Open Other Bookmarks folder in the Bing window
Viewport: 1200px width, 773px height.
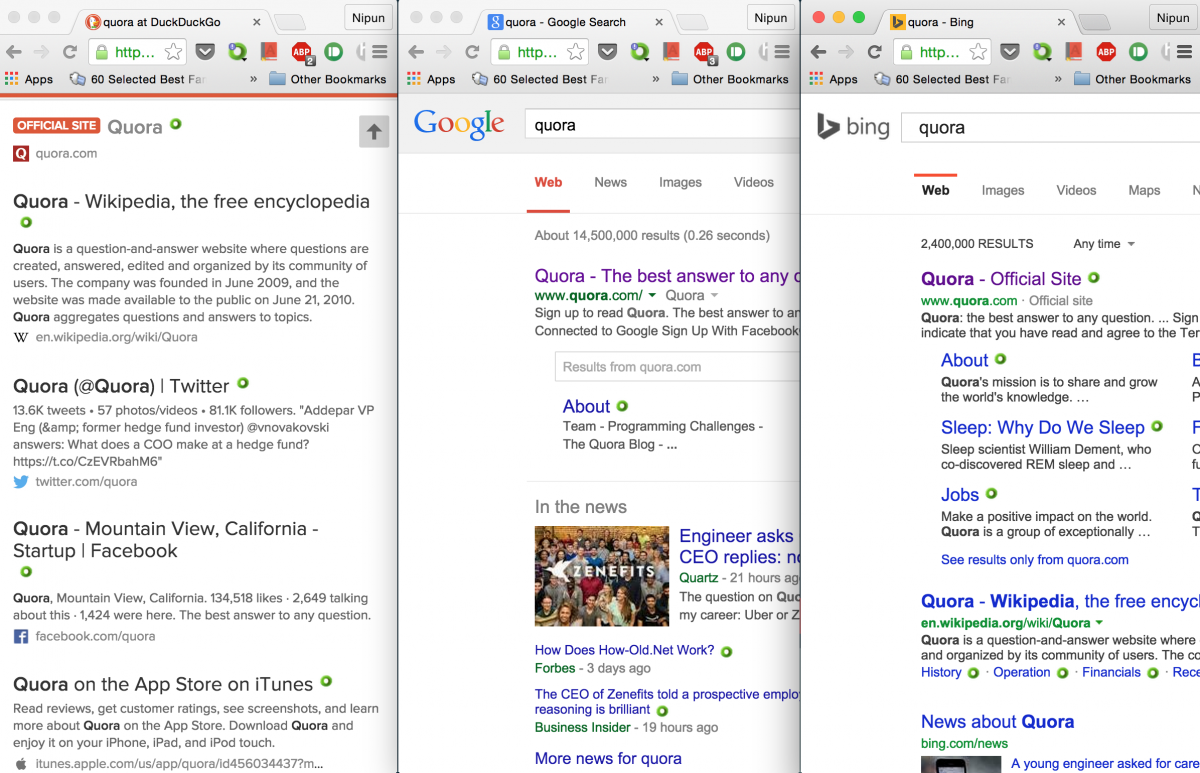(x=1132, y=79)
